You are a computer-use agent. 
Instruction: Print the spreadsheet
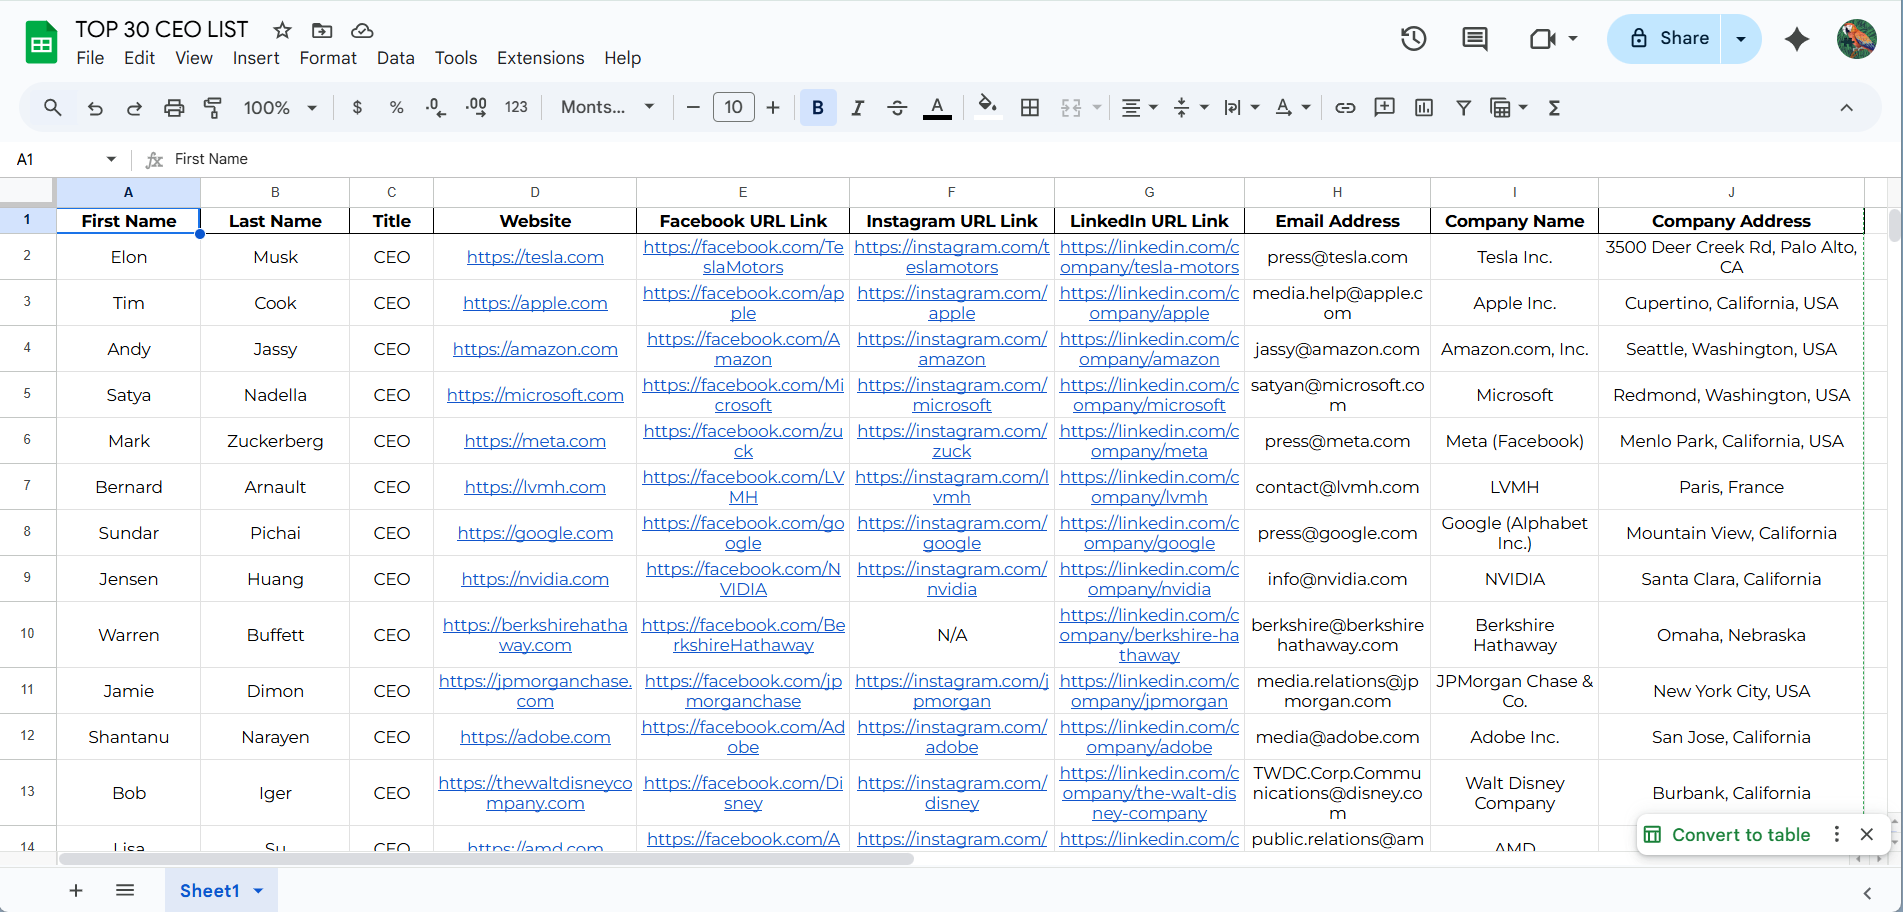tap(174, 108)
